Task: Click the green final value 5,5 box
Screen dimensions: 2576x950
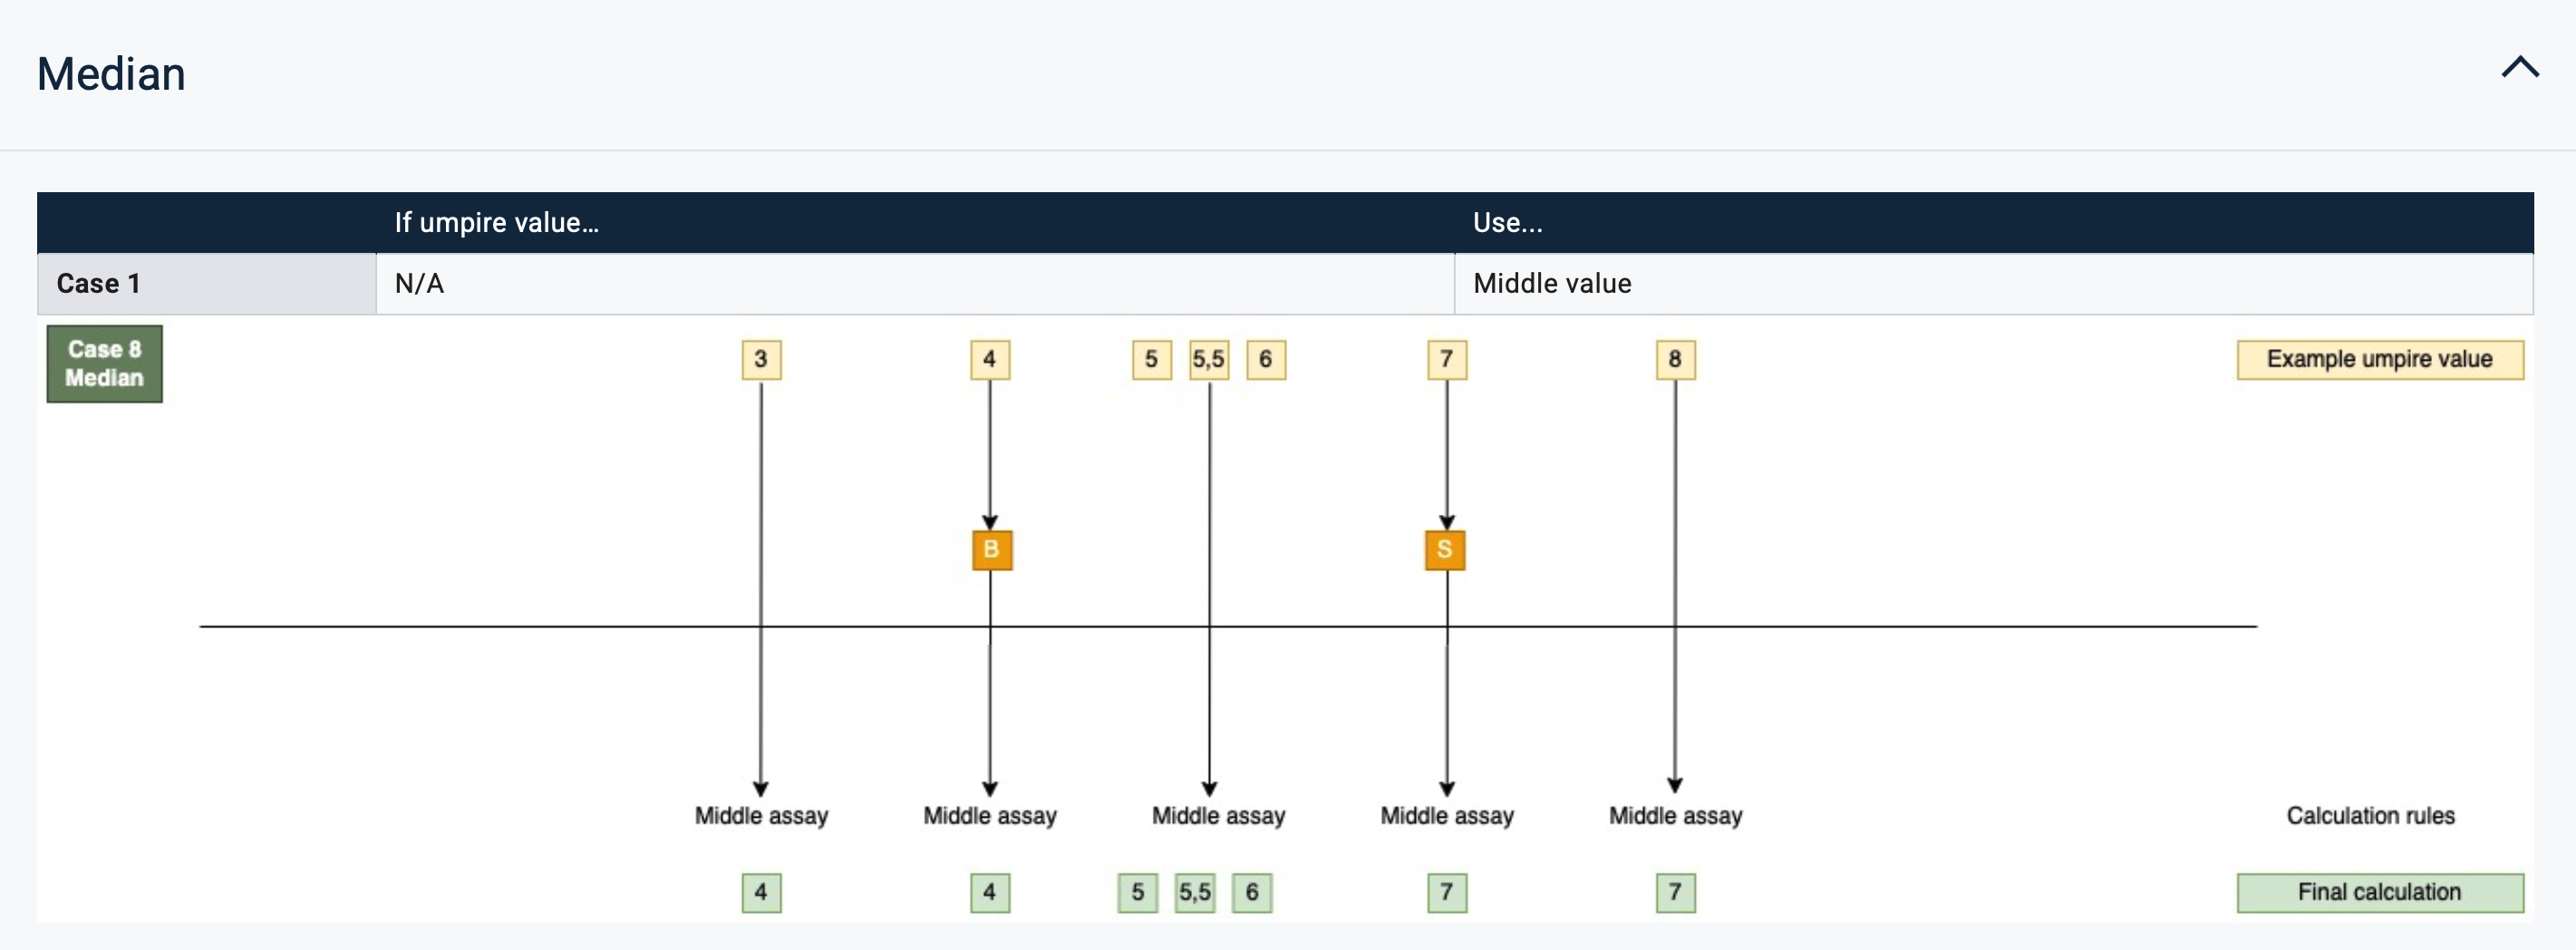Action: (x=1194, y=892)
